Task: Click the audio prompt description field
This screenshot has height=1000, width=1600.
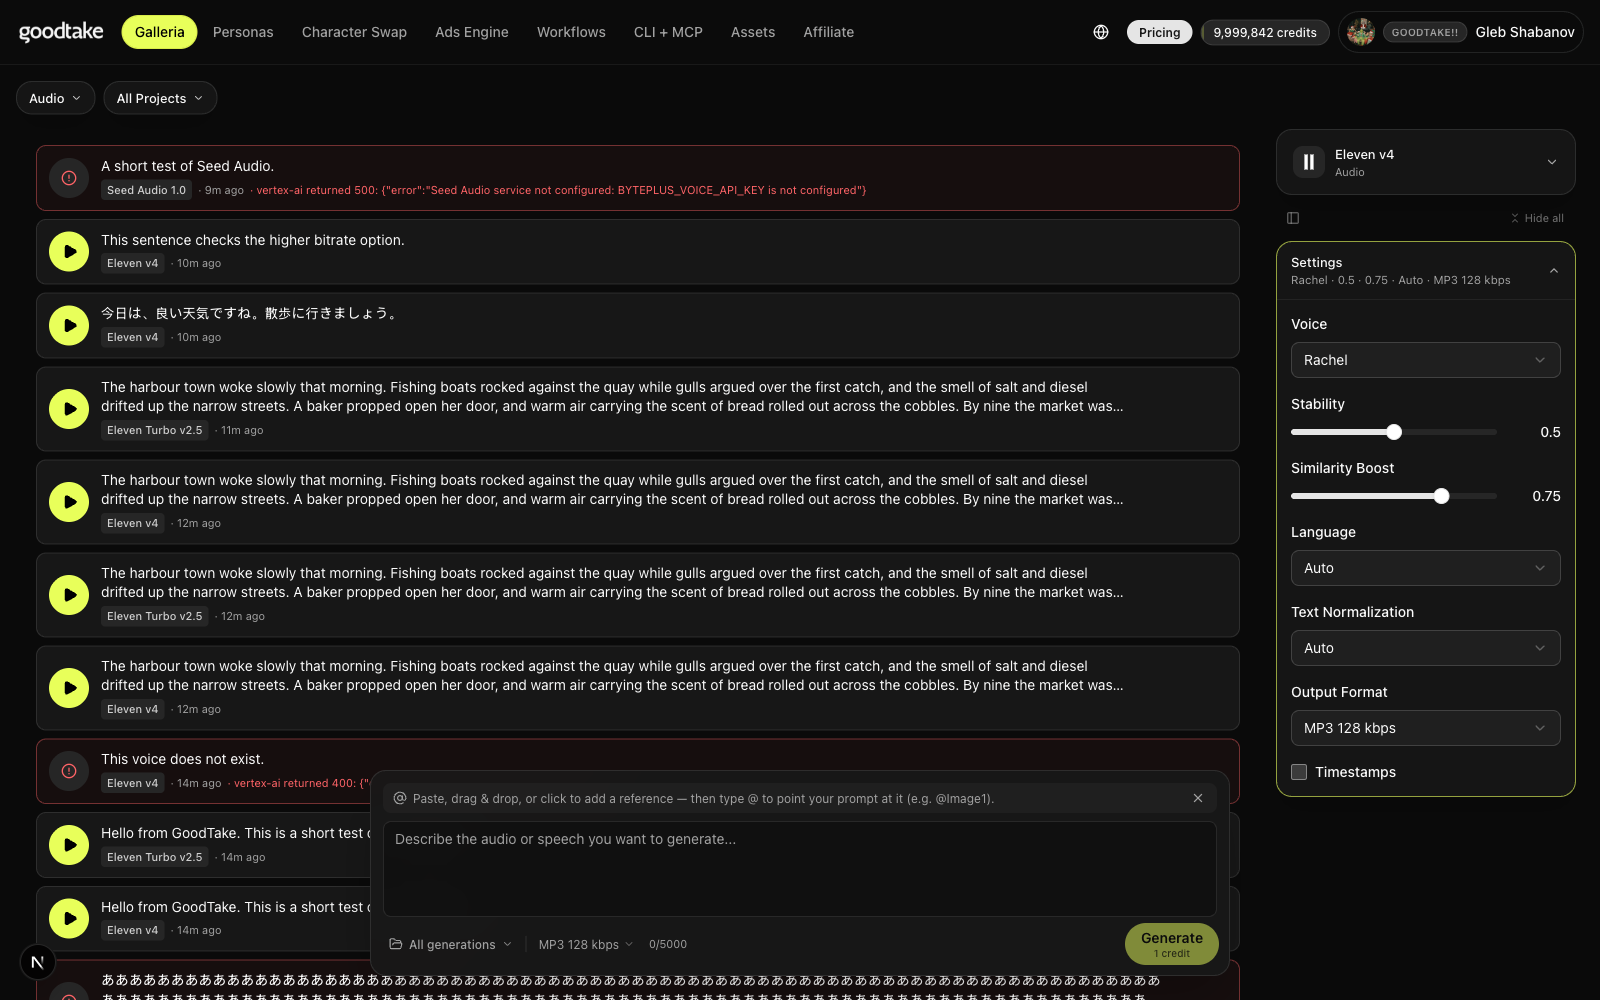Action: 800,869
